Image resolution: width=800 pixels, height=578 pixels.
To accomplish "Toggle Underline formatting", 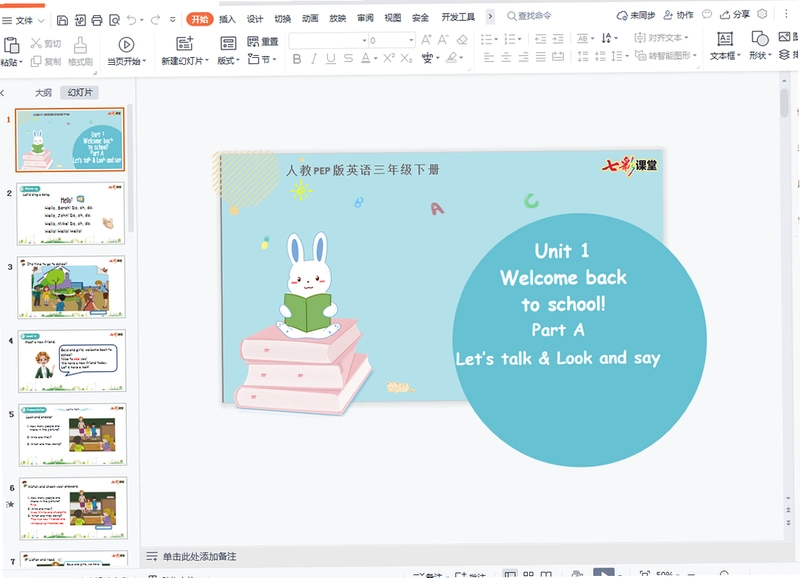I will (331, 59).
